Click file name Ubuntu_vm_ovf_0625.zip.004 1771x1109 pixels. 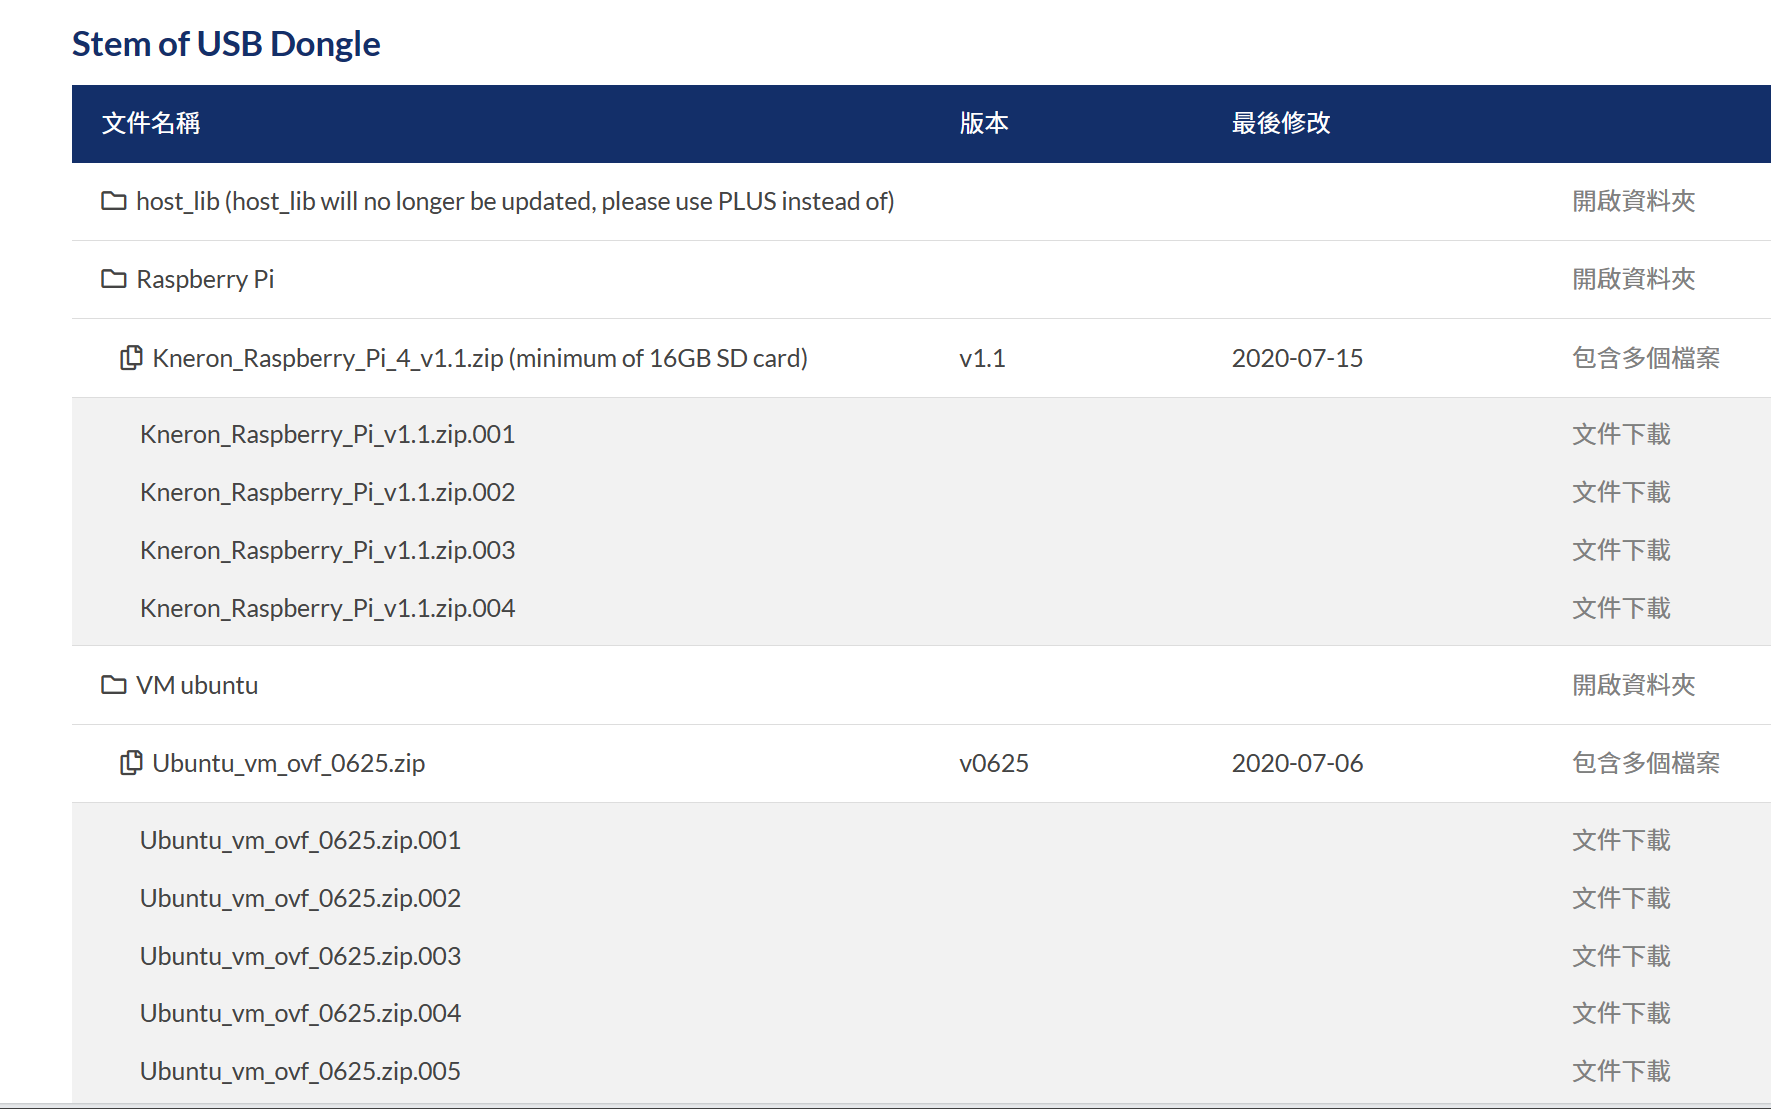point(300,1013)
